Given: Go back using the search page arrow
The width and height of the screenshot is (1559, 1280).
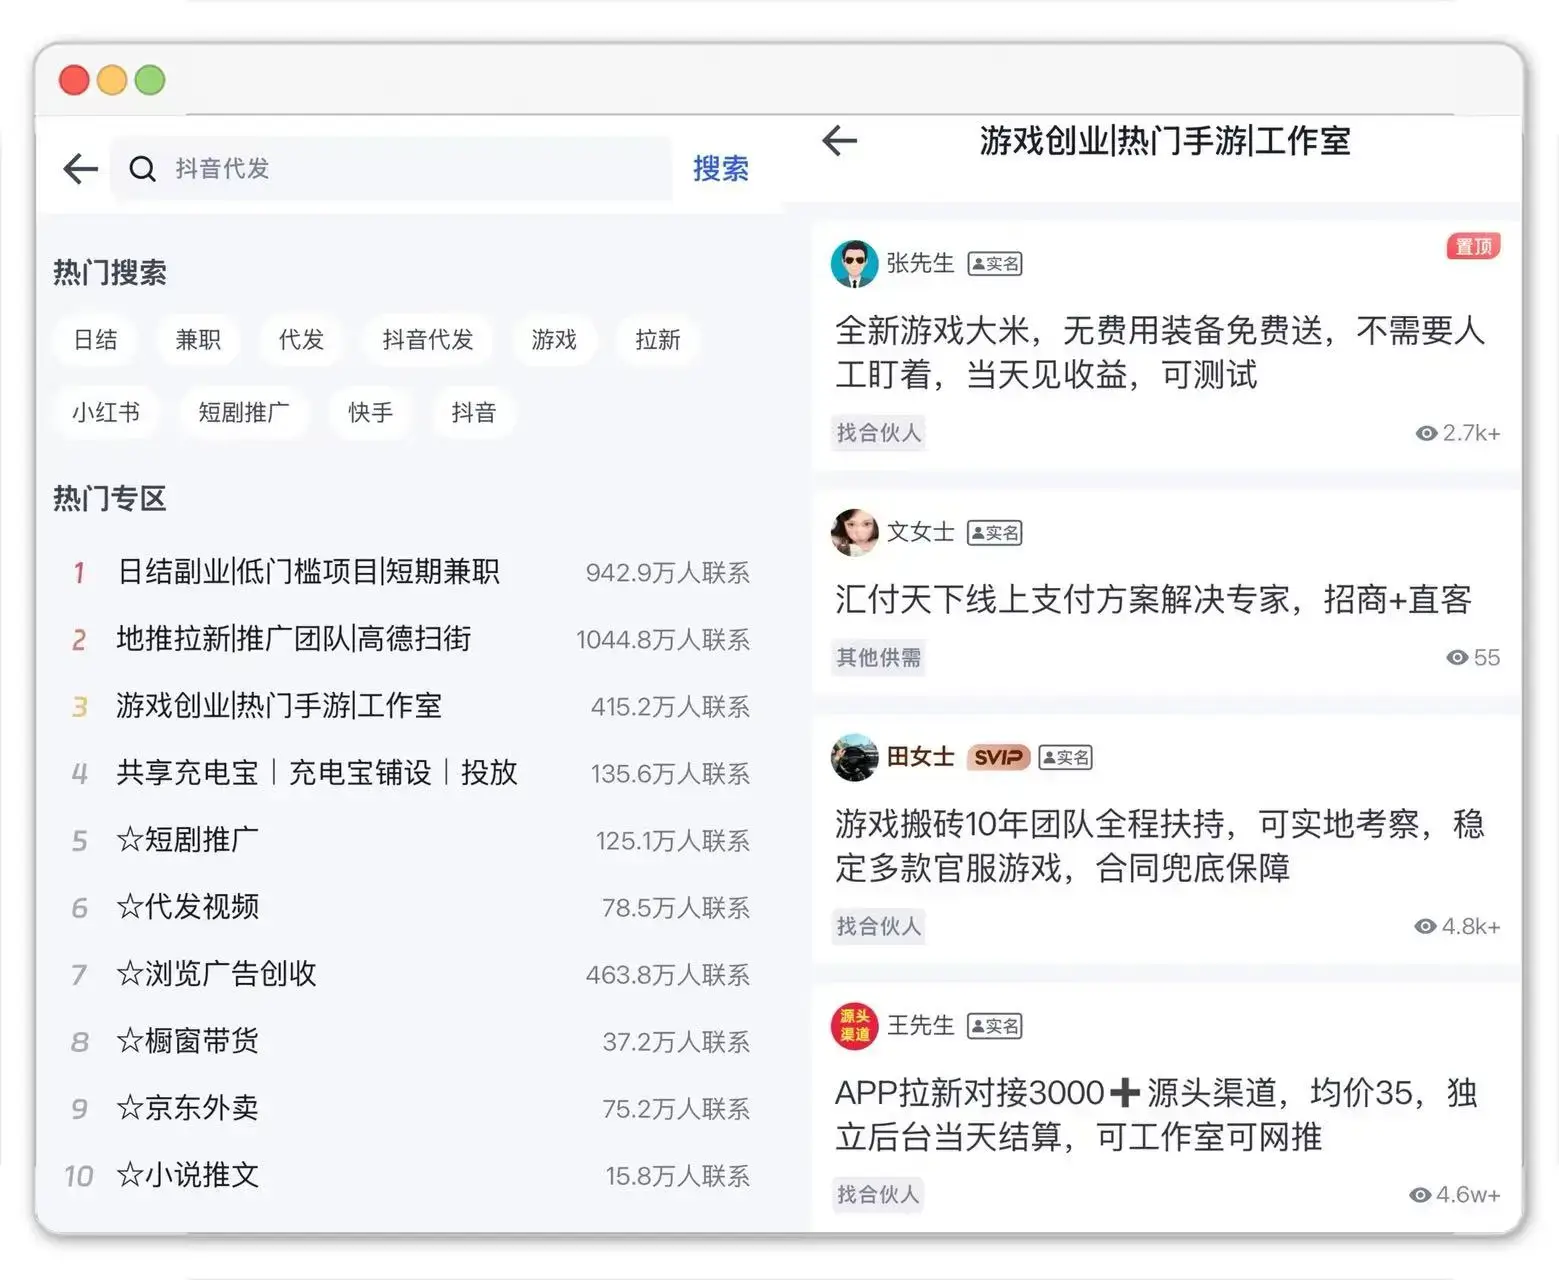Looking at the screenshot, I should coord(81,169).
